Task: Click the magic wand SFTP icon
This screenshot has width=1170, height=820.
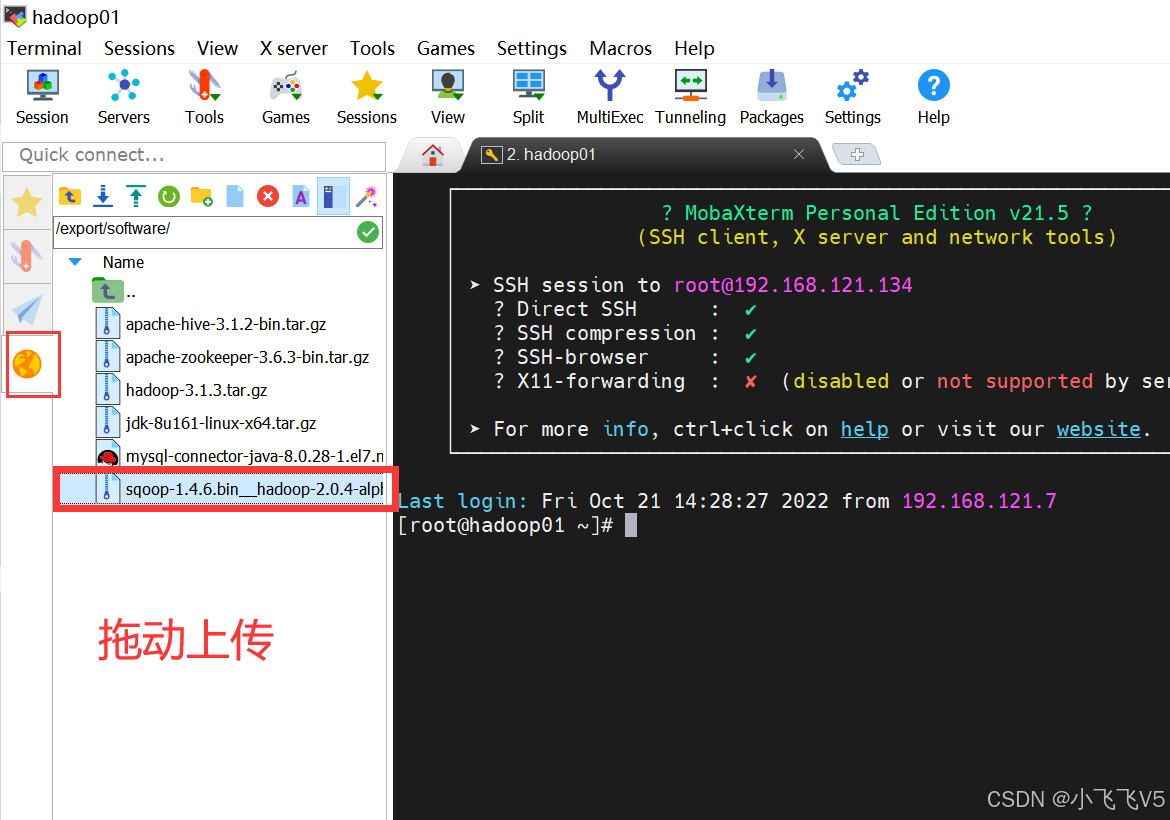Action: coord(366,196)
